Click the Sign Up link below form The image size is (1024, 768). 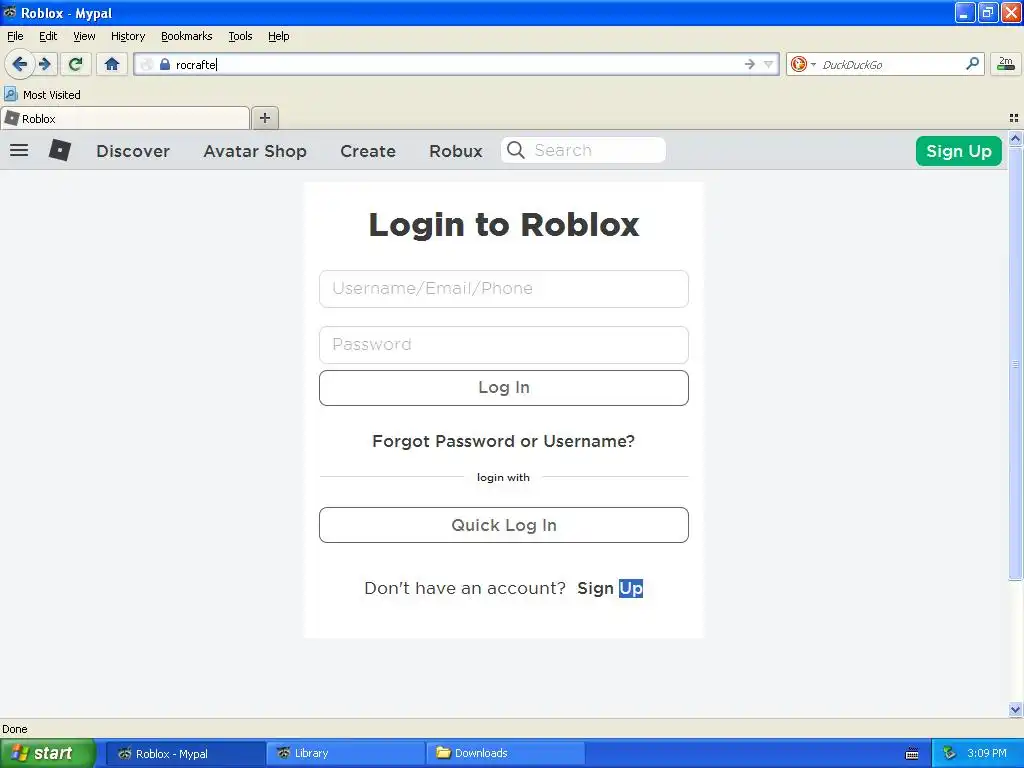tap(610, 588)
